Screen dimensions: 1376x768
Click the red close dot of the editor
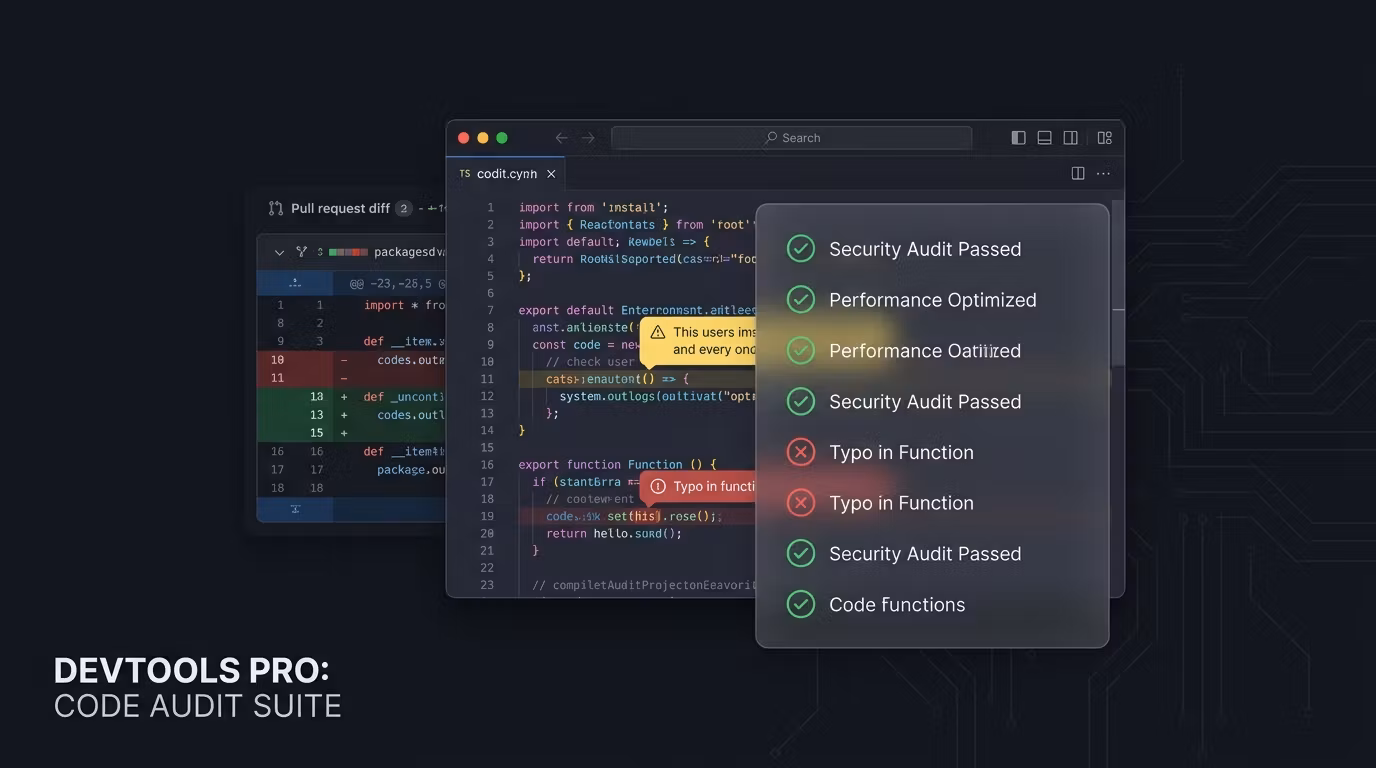[x=463, y=138]
